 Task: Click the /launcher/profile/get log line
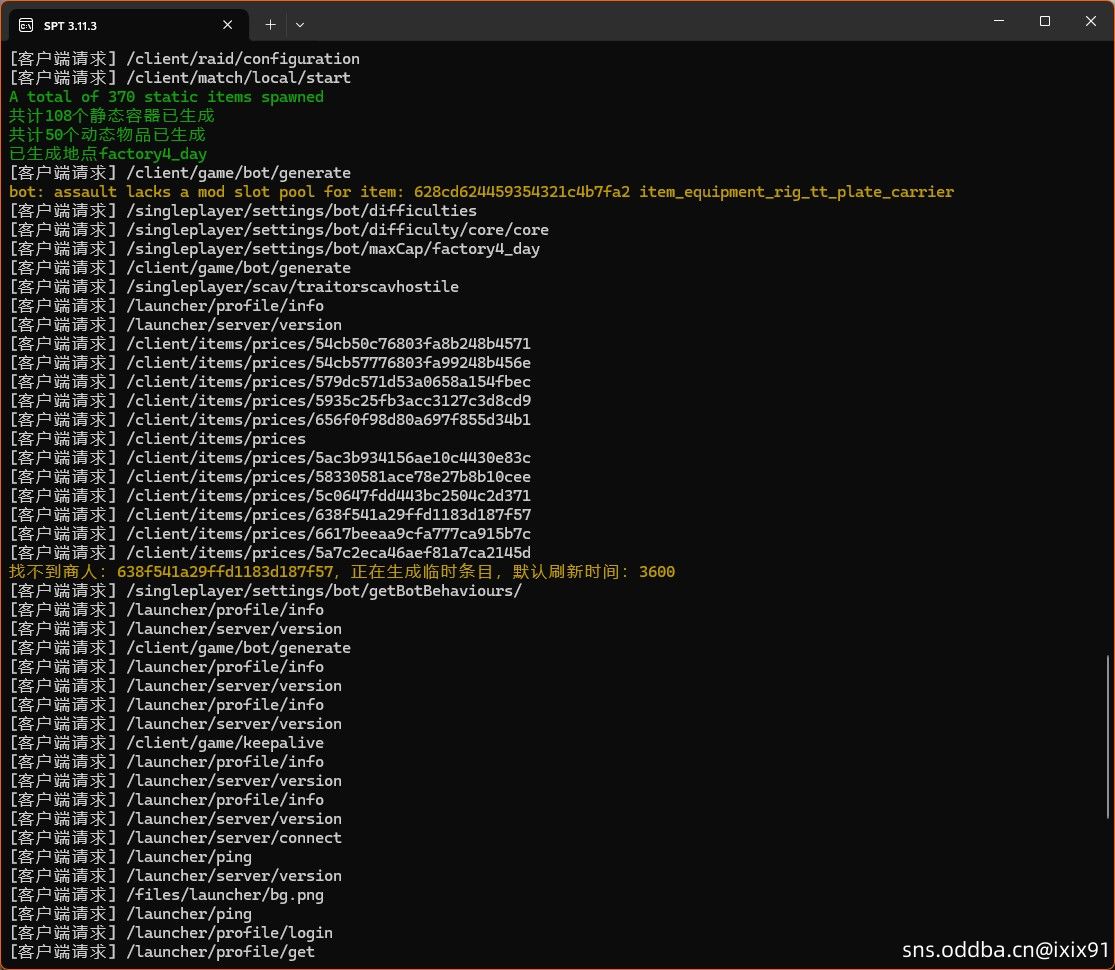(162, 952)
